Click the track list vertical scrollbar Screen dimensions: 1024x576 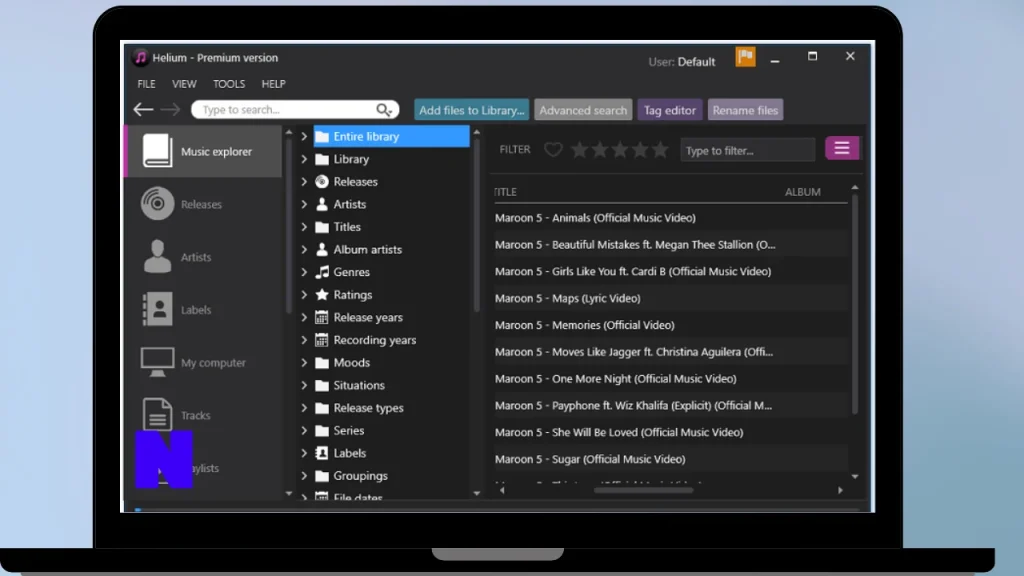click(854, 304)
